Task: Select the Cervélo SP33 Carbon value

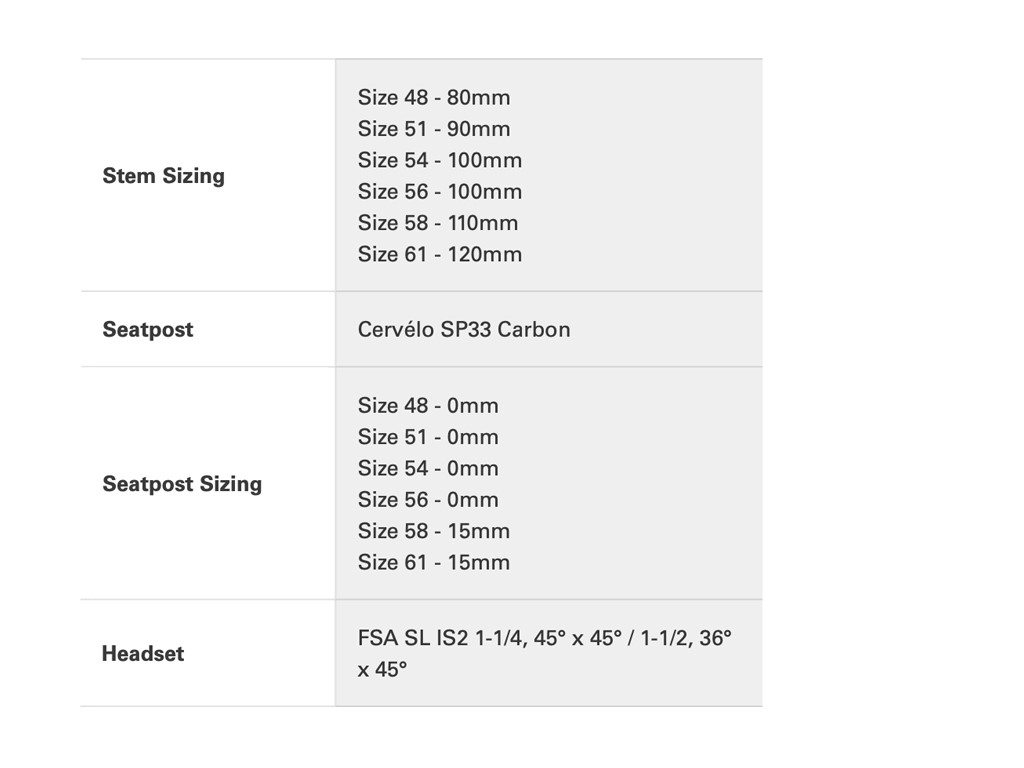Action: (464, 329)
